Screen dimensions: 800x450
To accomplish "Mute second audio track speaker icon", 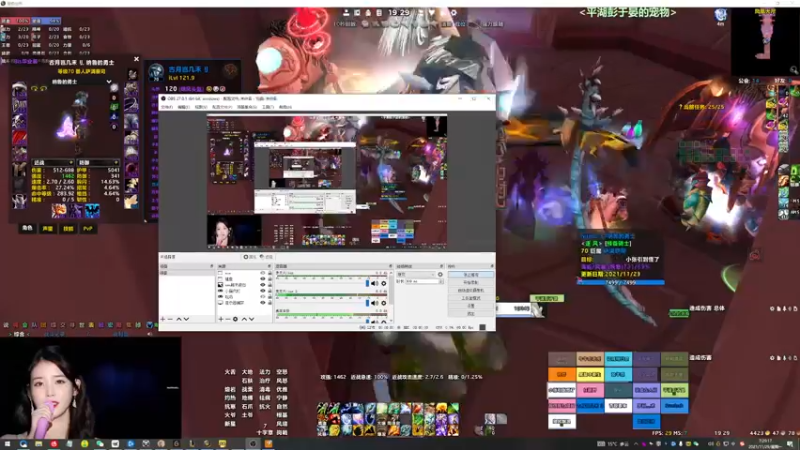I will (x=375, y=303).
